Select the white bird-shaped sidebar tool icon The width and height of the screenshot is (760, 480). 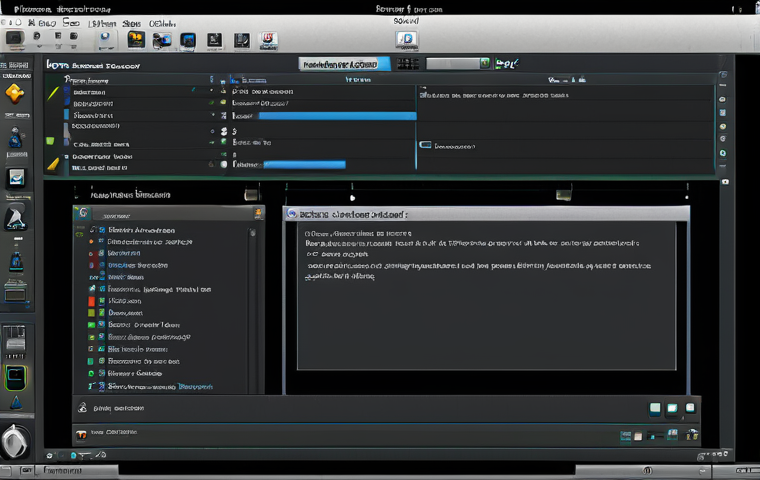(16, 216)
